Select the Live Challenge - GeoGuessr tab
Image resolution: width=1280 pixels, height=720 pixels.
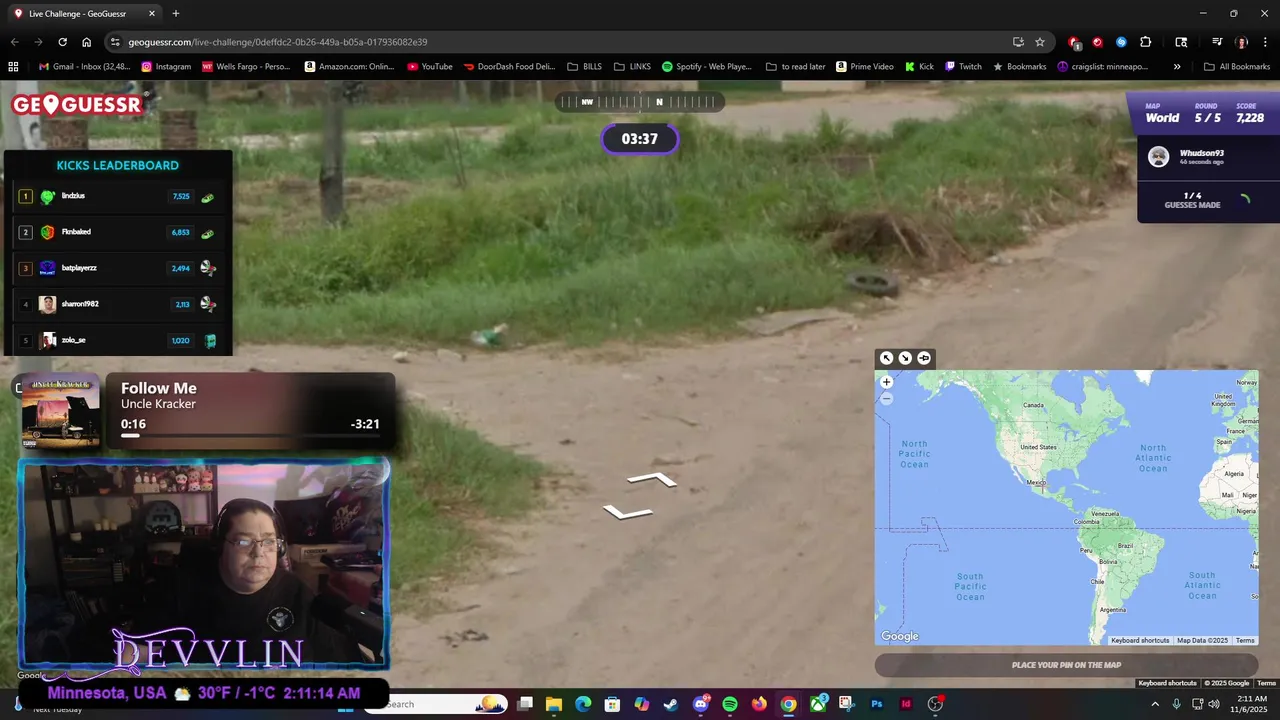pos(85,14)
